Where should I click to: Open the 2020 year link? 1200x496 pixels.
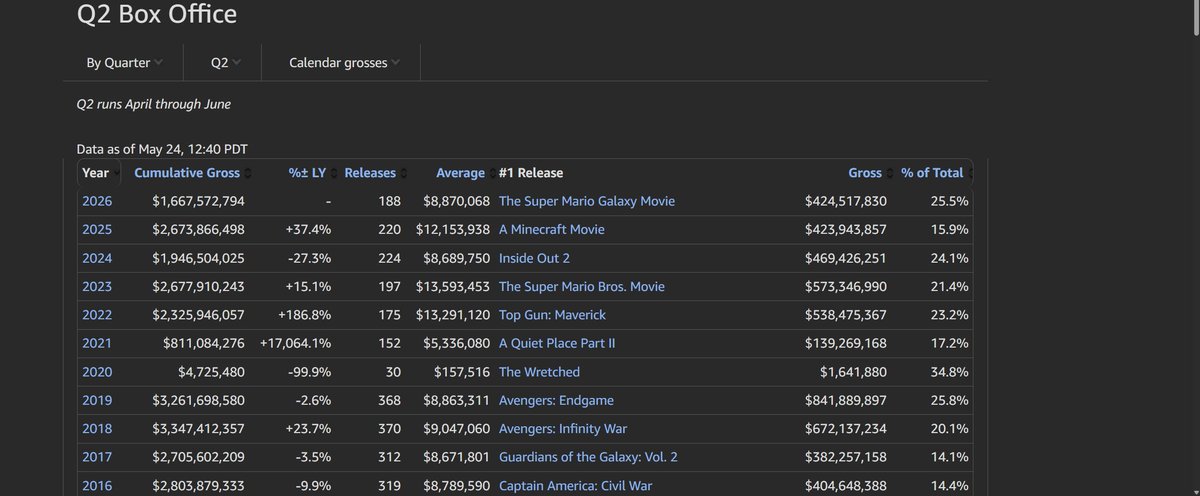tap(97, 372)
